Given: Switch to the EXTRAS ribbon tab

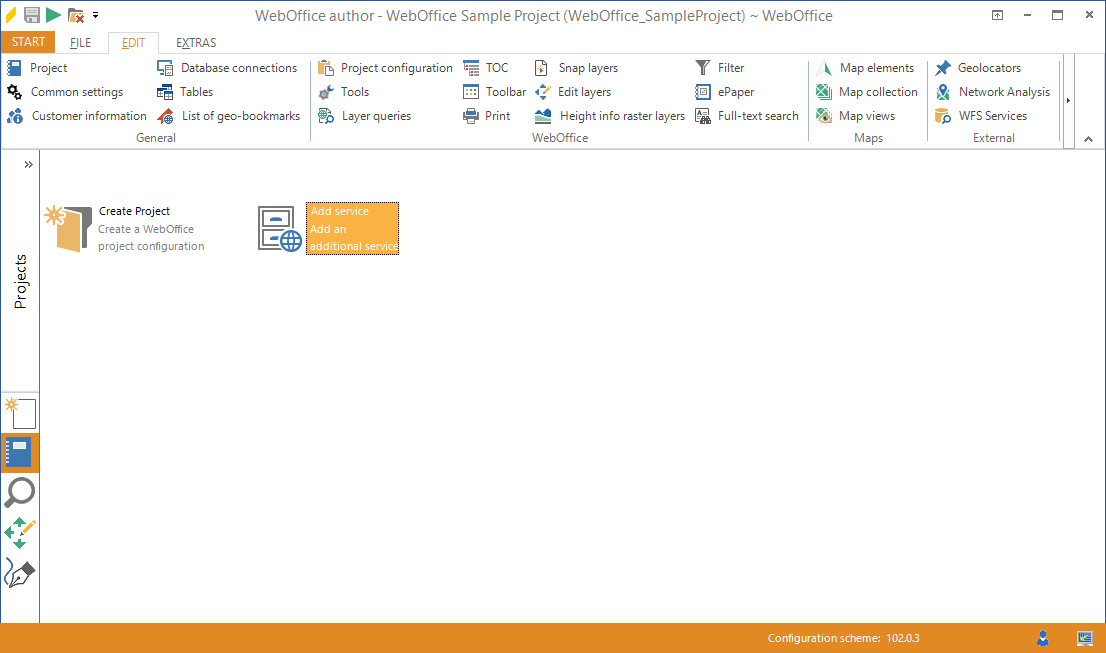Looking at the screenshot, I should tap(196, 43).
